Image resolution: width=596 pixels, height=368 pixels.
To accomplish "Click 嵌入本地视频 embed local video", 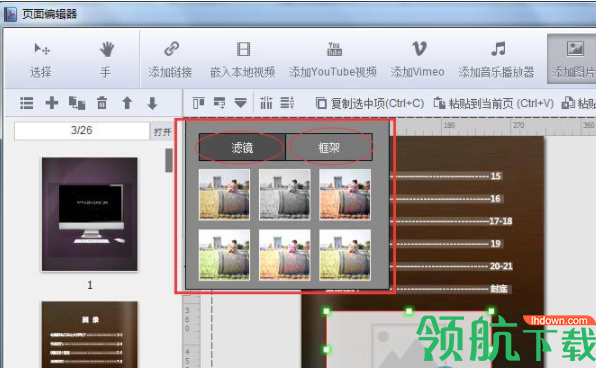I will 243,59.
